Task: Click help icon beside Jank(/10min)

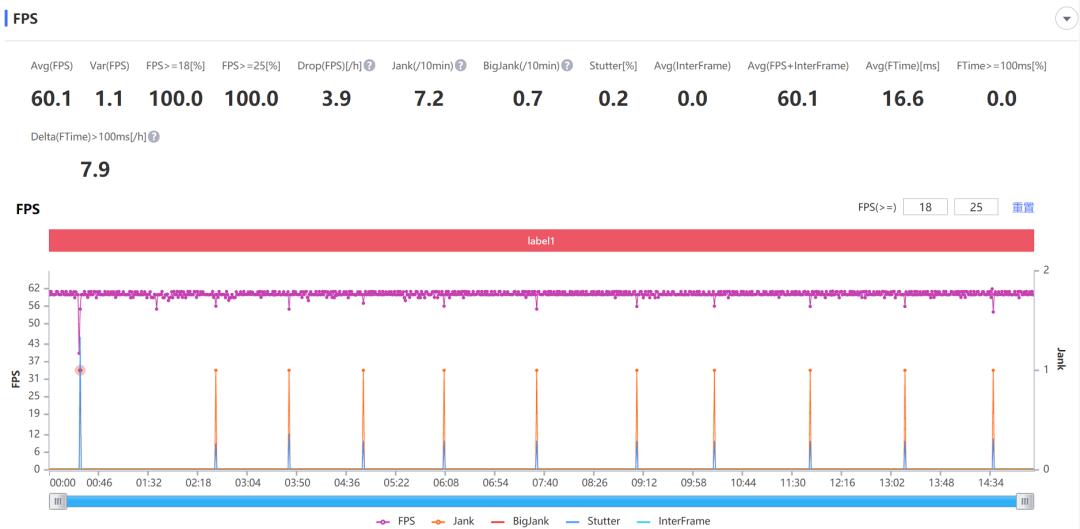Action: [x=461, y=66]
